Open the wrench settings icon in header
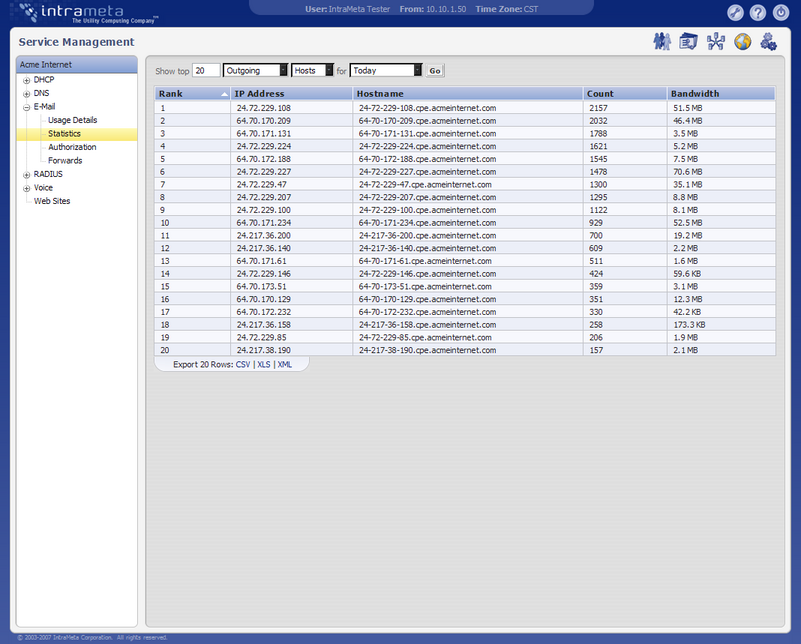 (735, 12)
